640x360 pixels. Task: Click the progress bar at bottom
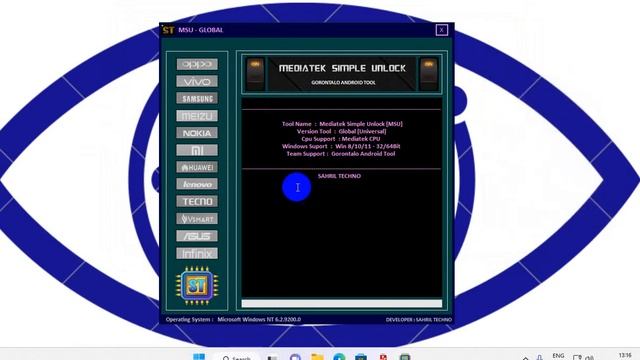(342, 303)
